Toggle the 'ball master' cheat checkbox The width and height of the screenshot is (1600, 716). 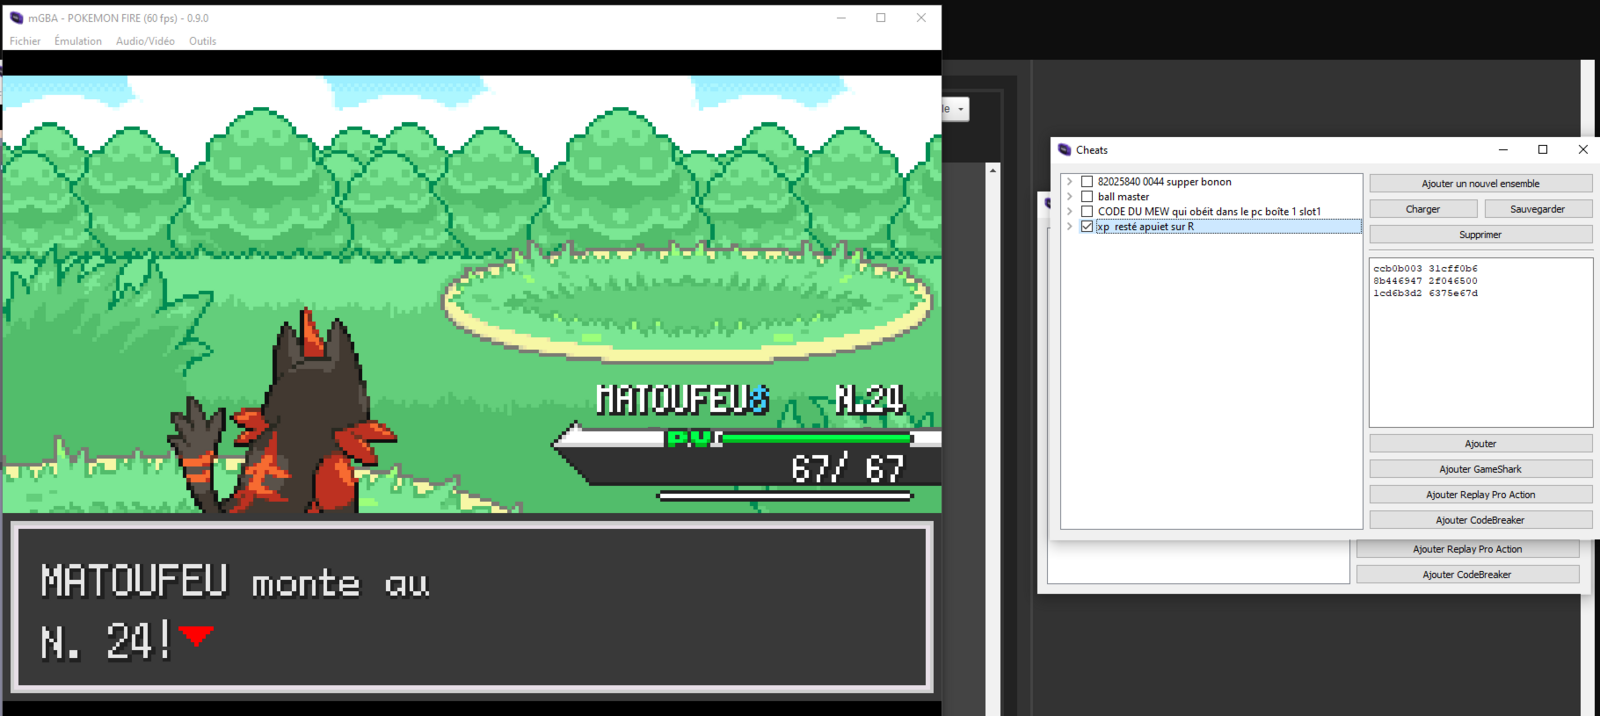pyautogui.click(x=1087, y=197)
